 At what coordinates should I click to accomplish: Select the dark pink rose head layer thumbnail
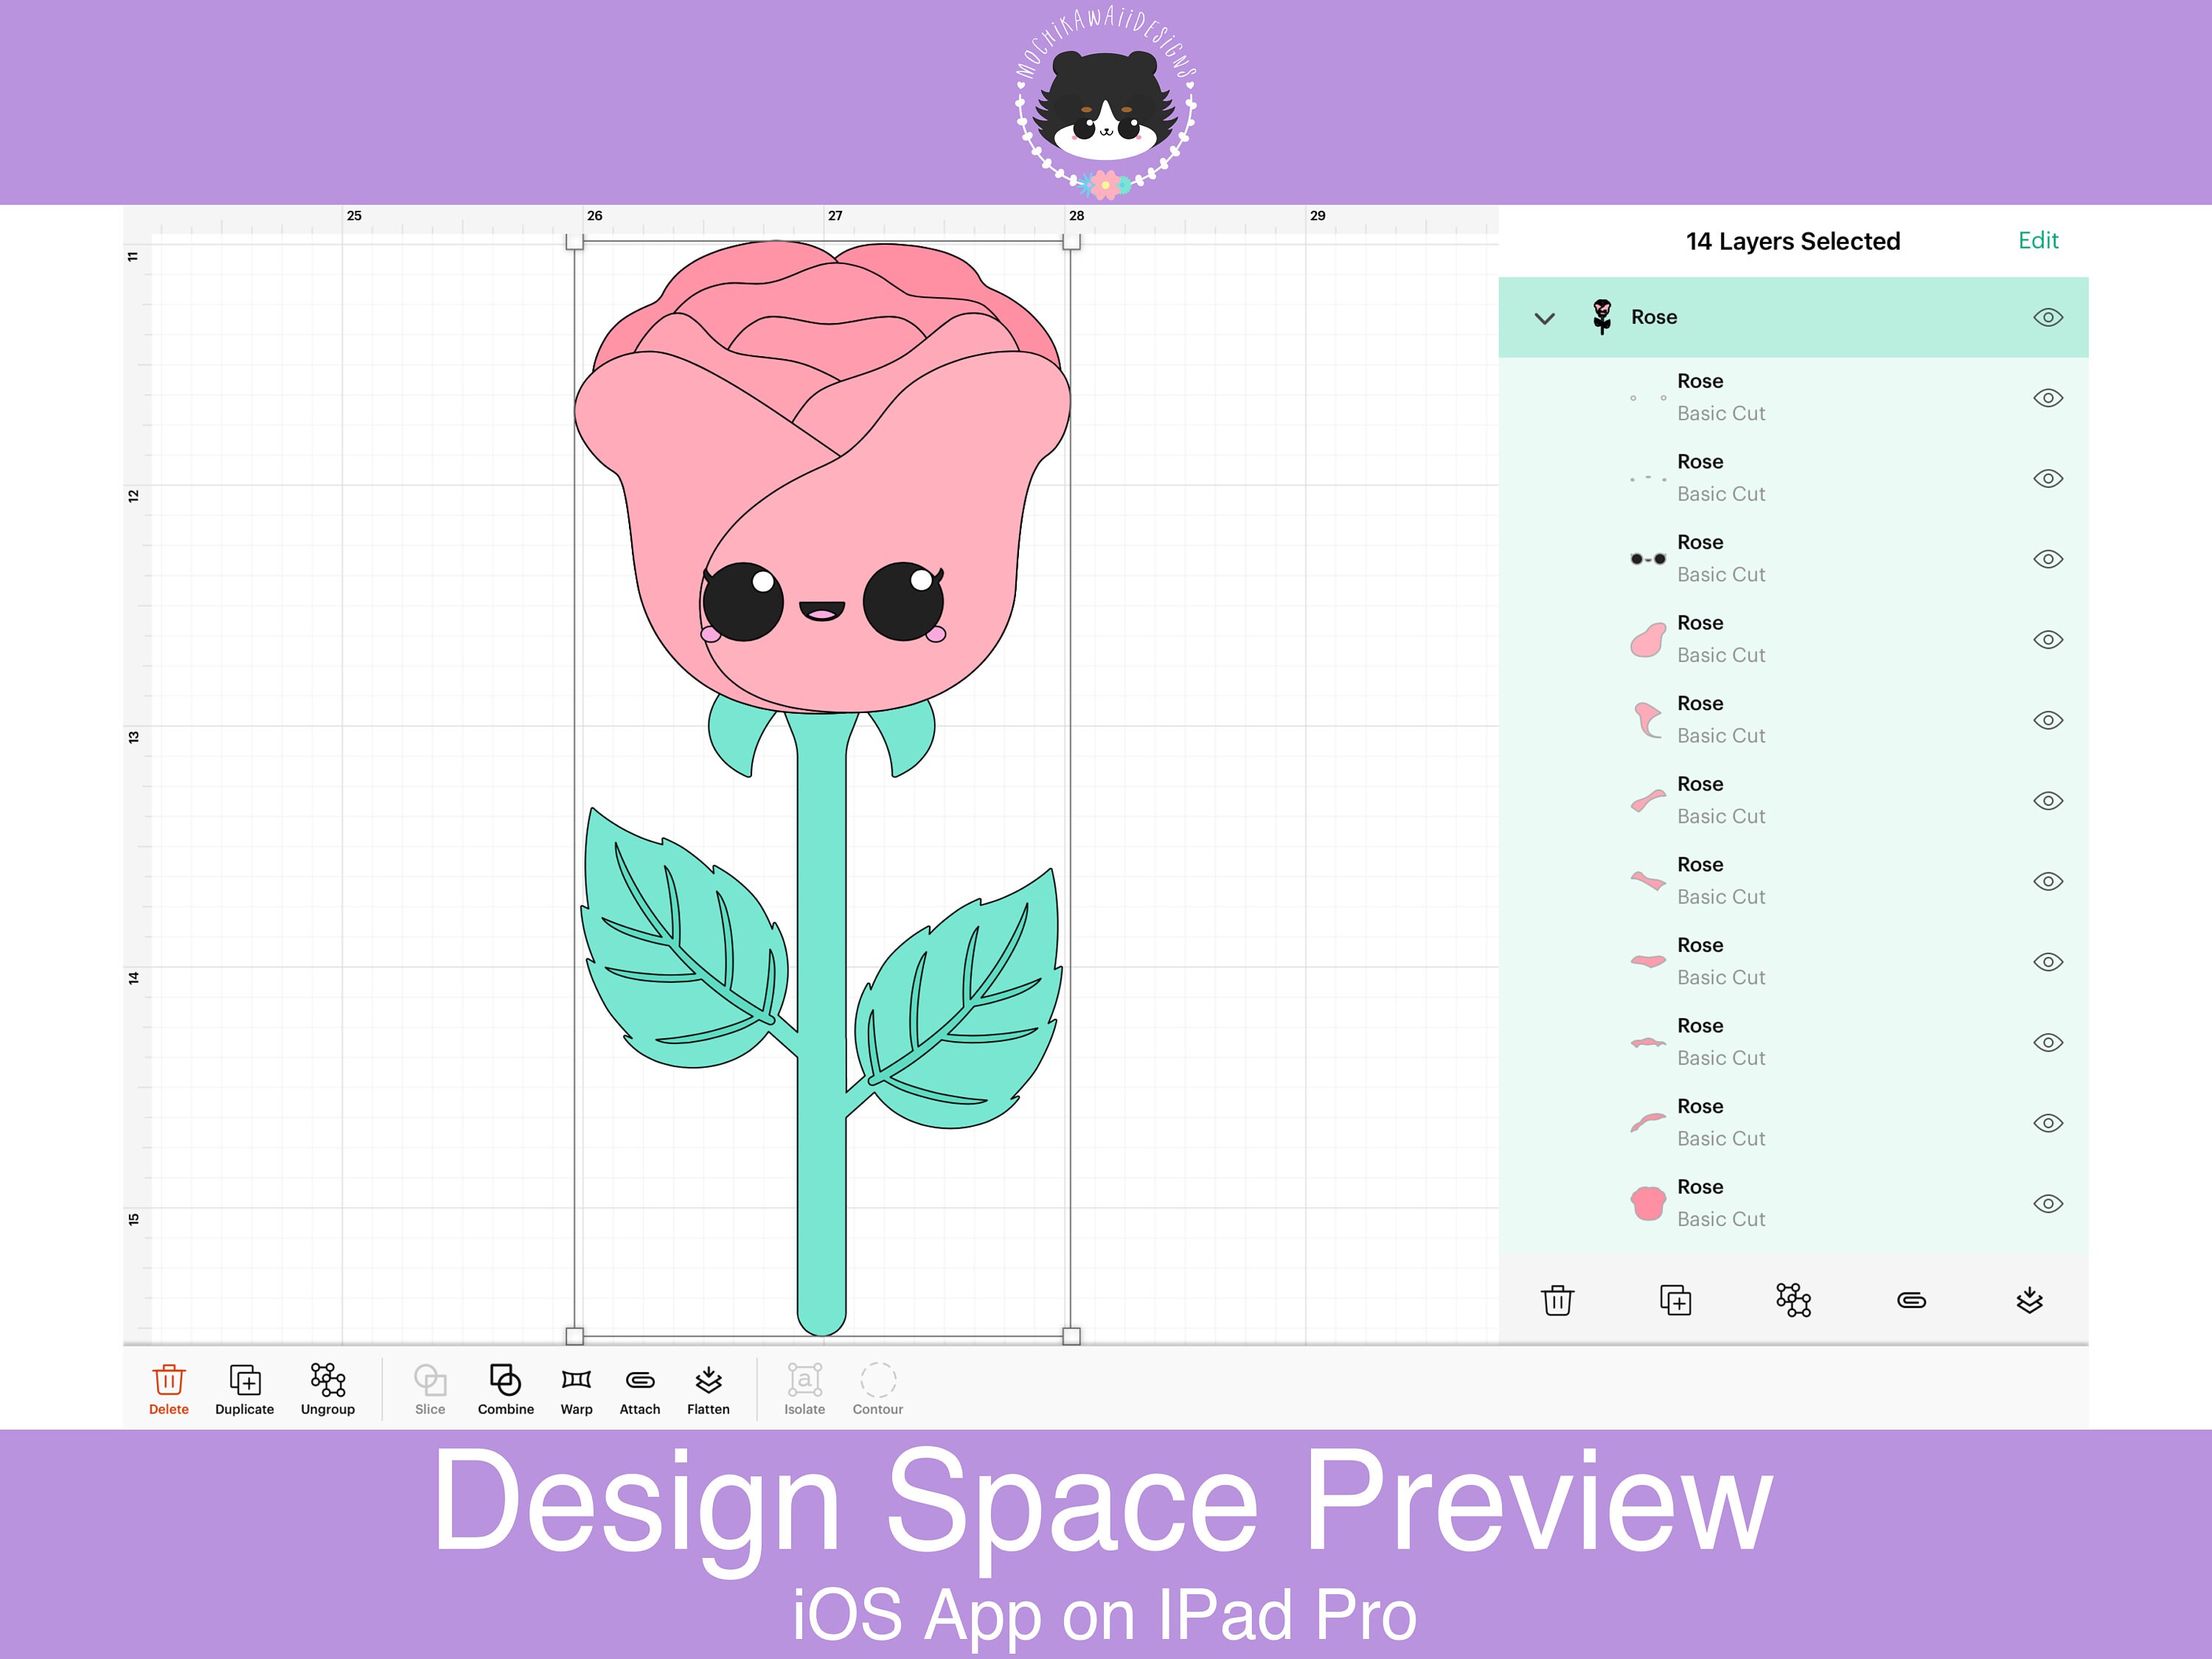1648,1204
